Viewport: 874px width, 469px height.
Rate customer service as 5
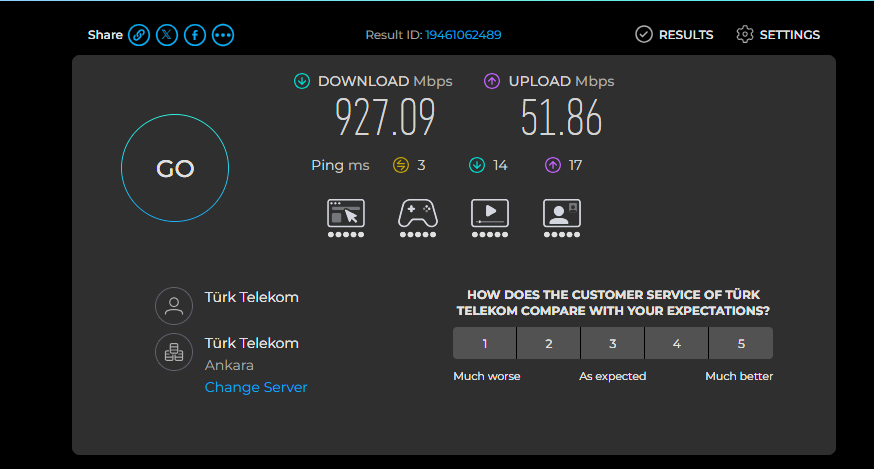(x=741, y=343)
